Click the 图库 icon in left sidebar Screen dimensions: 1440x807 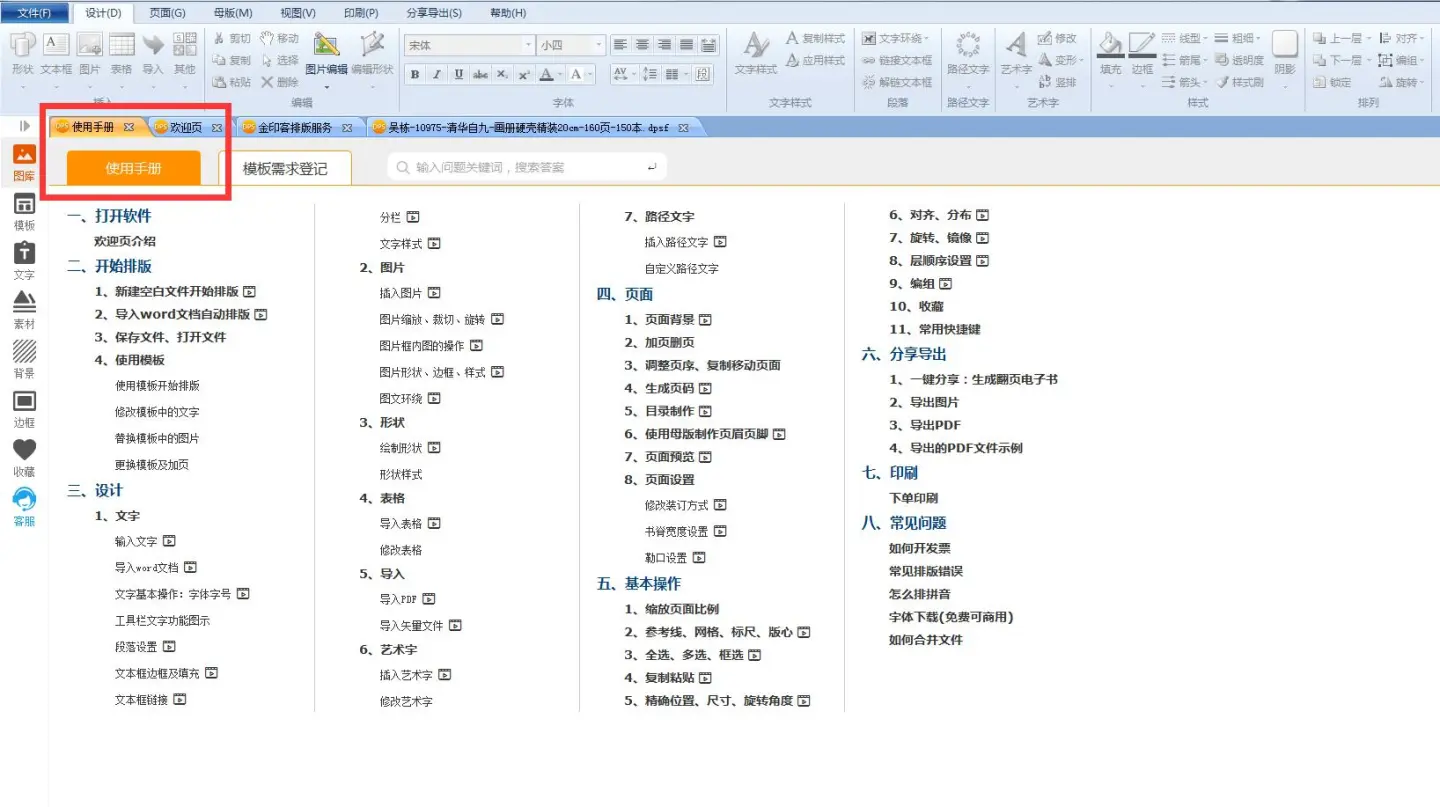(x=24, y=162)
